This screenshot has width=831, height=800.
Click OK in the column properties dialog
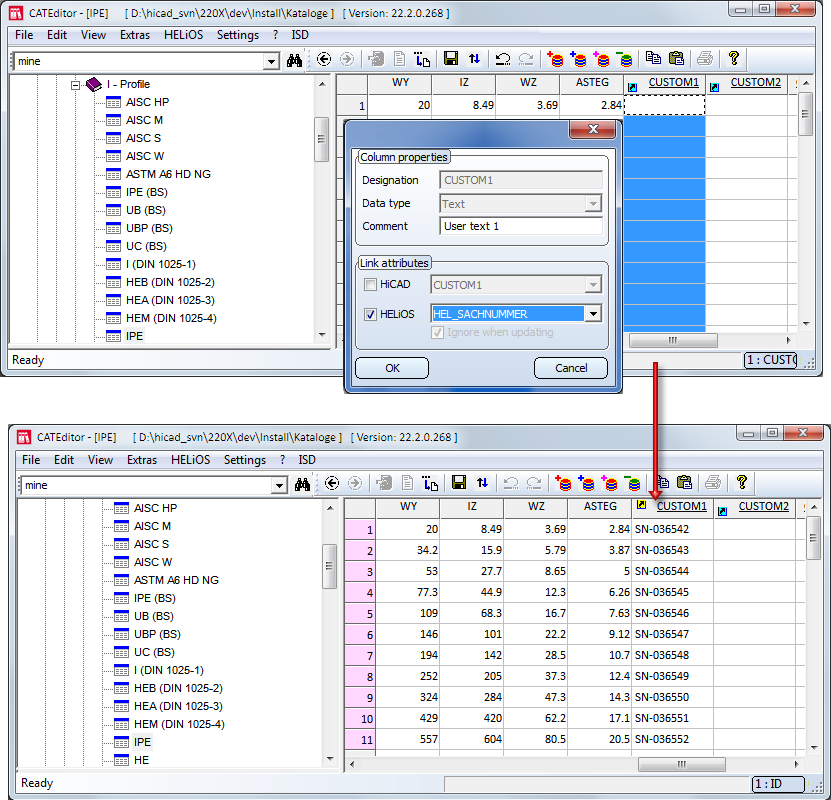(392, 368)
